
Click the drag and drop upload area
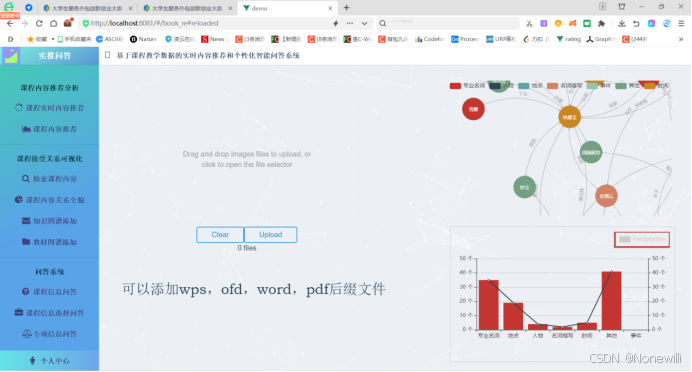(247, 159)
